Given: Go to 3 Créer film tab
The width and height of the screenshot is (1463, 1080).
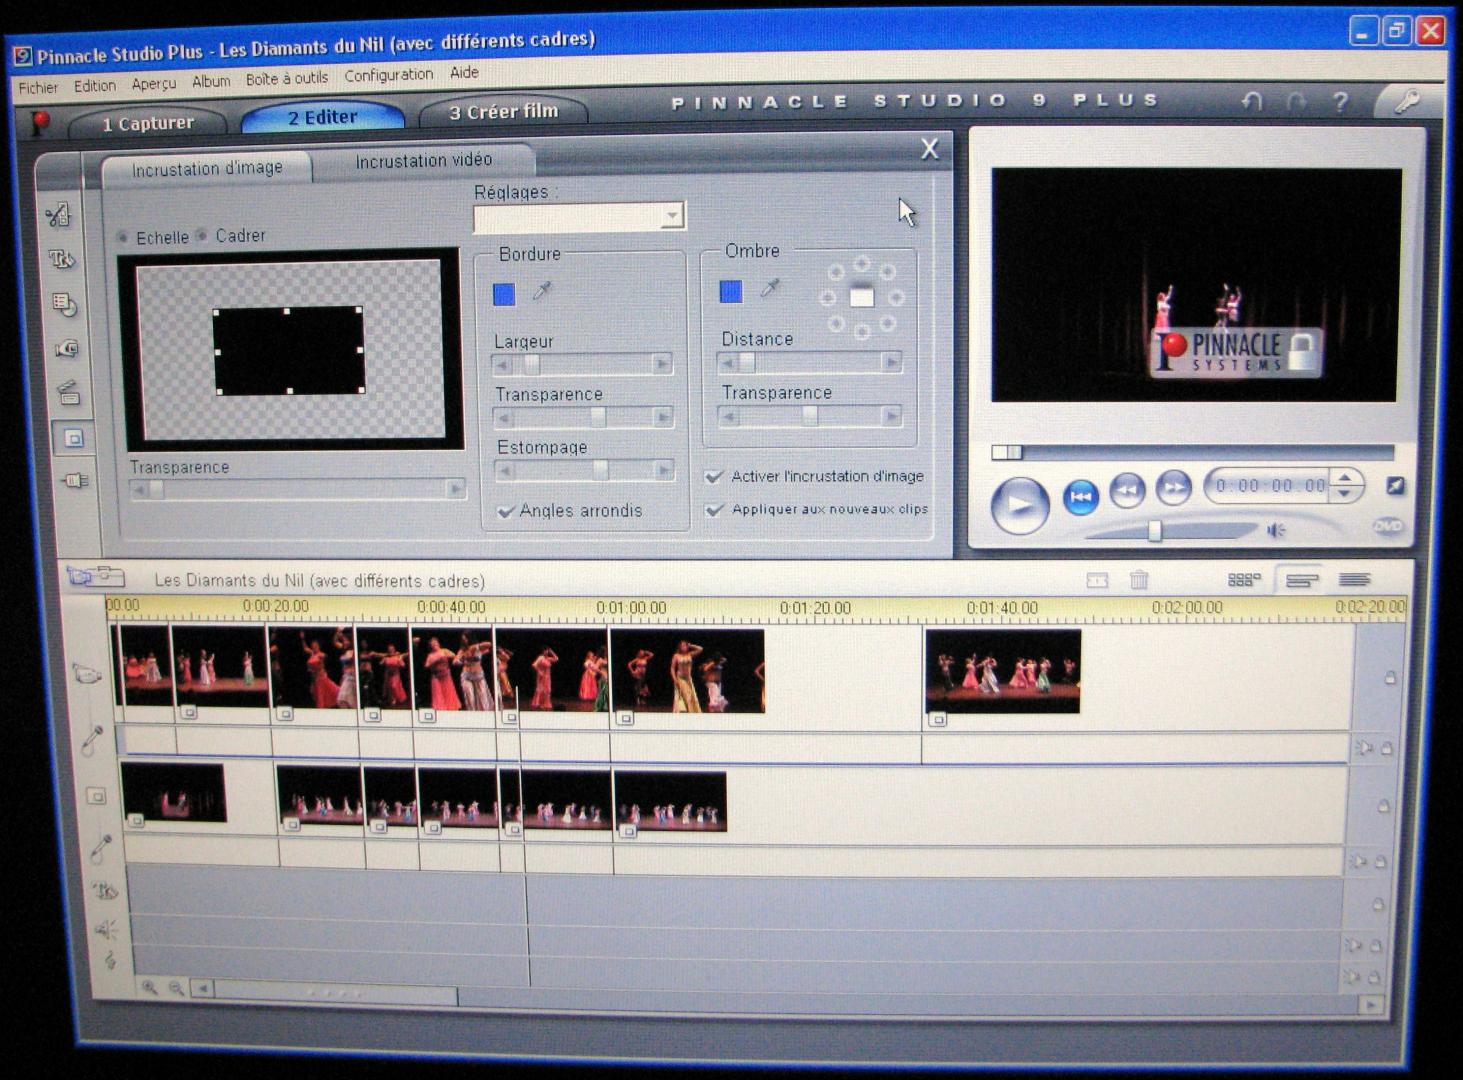Looking at the screenshot, I should (503, 111).
